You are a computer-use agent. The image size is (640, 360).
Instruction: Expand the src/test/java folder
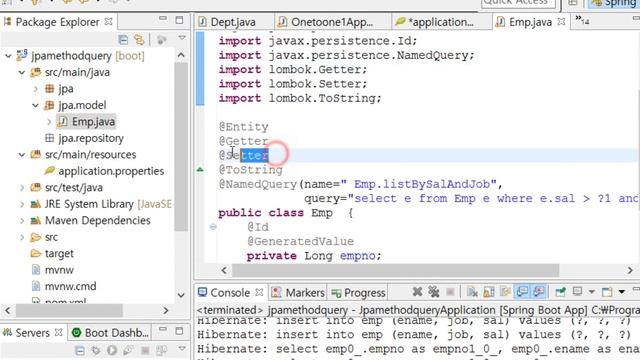pyautogui.click(x=22, y=188)
